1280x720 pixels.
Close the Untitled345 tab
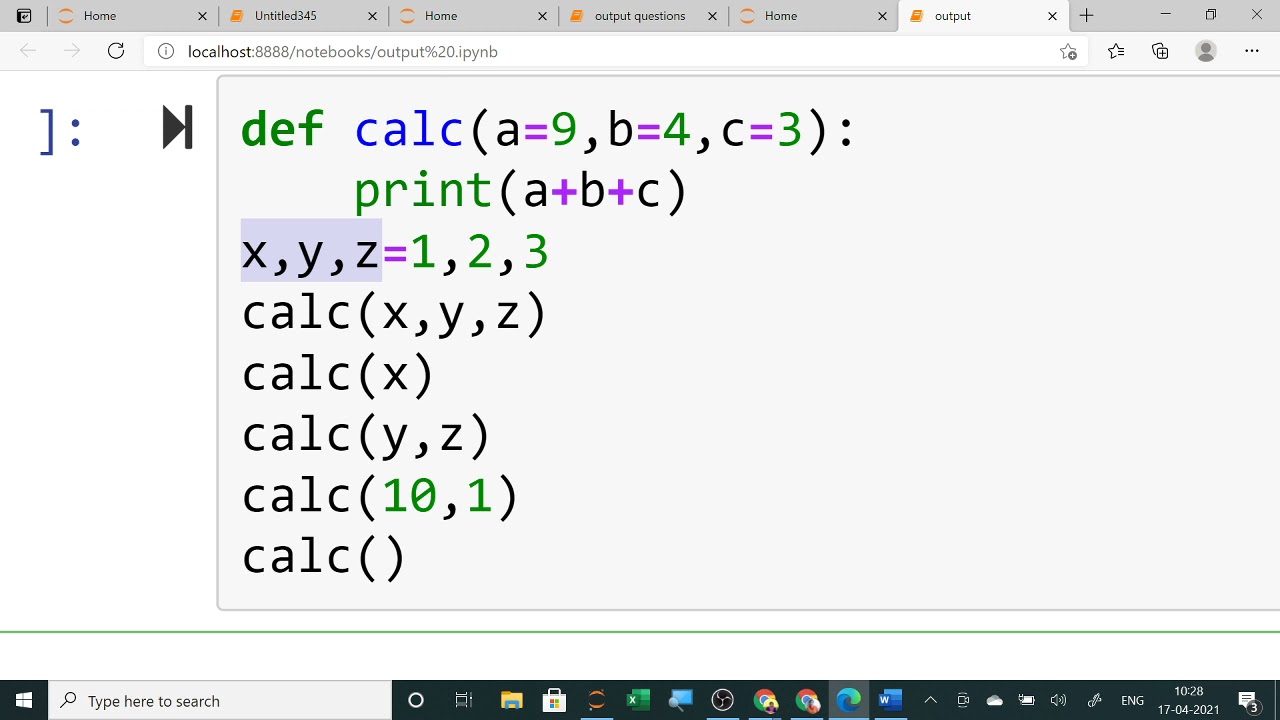tap(372, 16)
